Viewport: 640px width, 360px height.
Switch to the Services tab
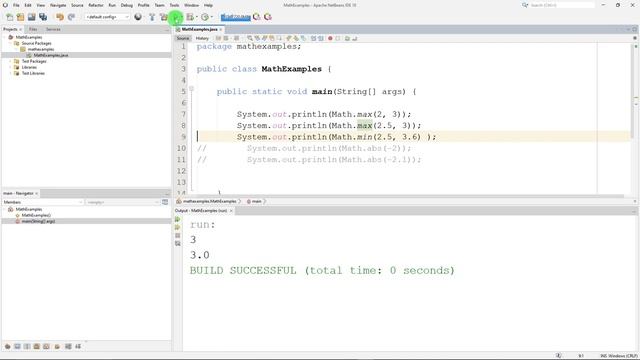(x=53, y=29)
